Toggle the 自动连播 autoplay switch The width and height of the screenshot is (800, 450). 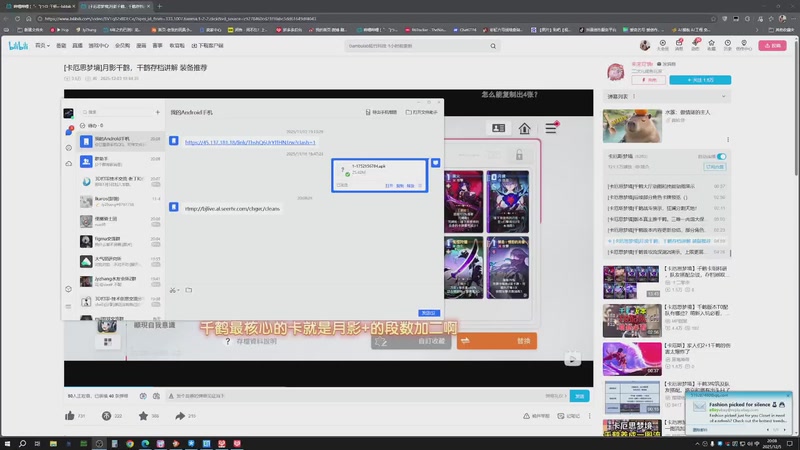click(x=721, y=157)
